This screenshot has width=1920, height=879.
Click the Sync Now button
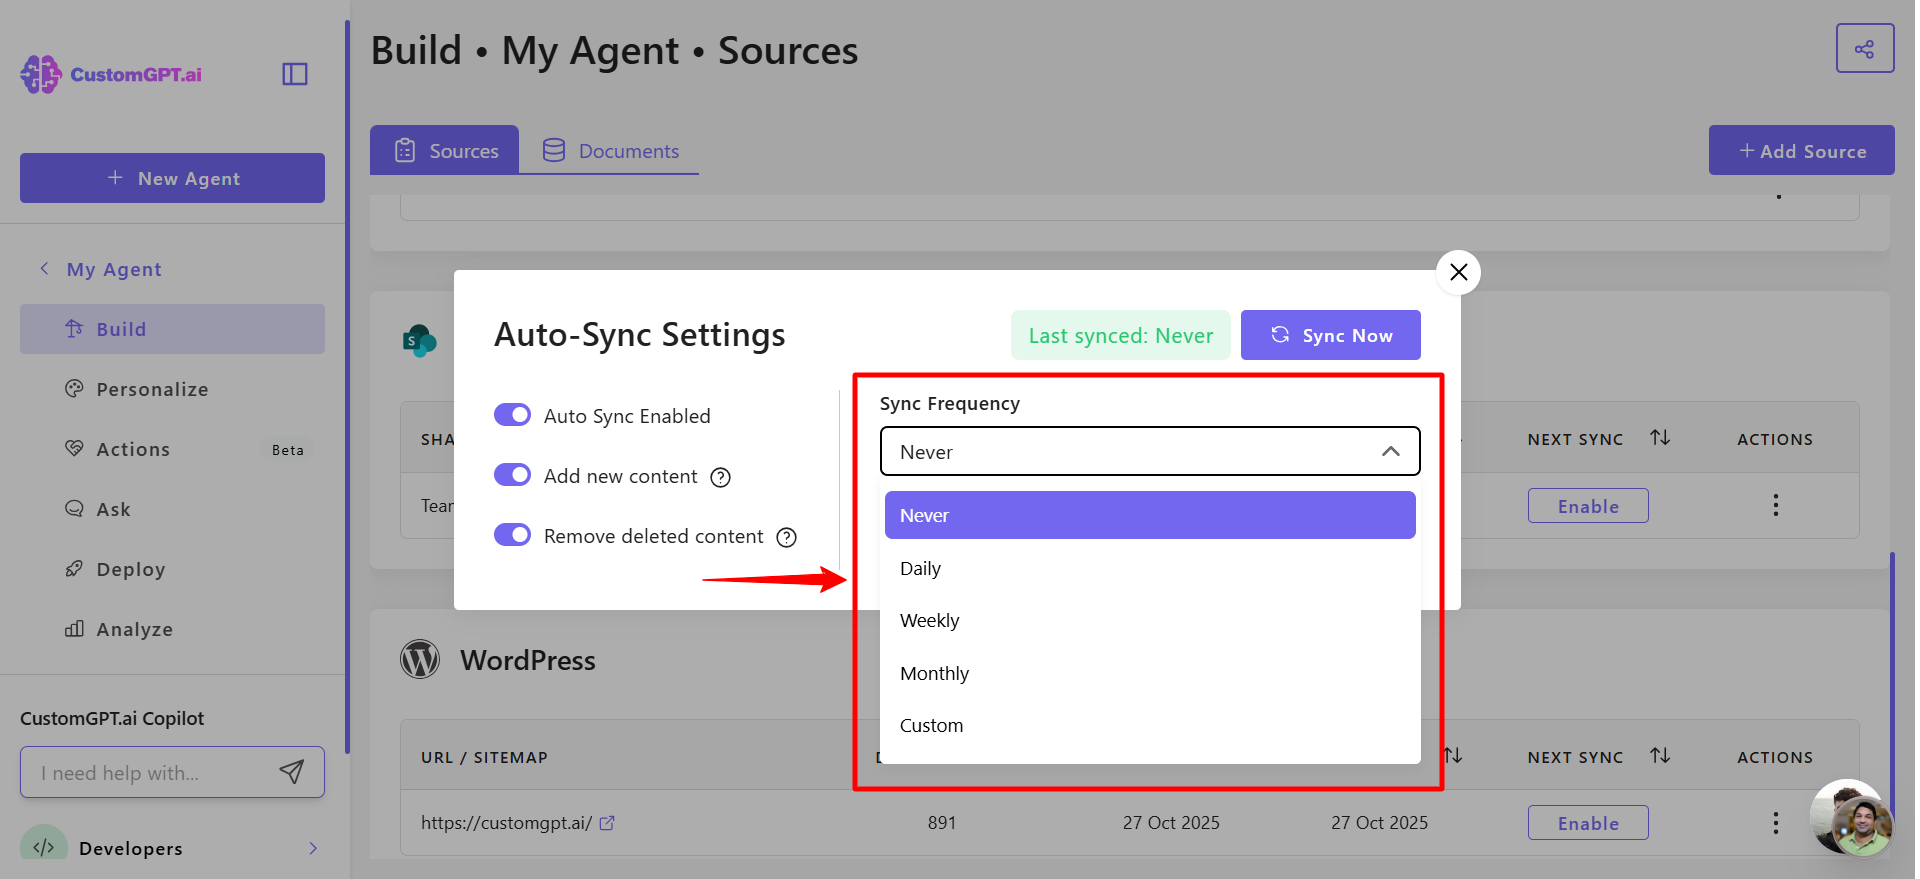click(1330, 335)
